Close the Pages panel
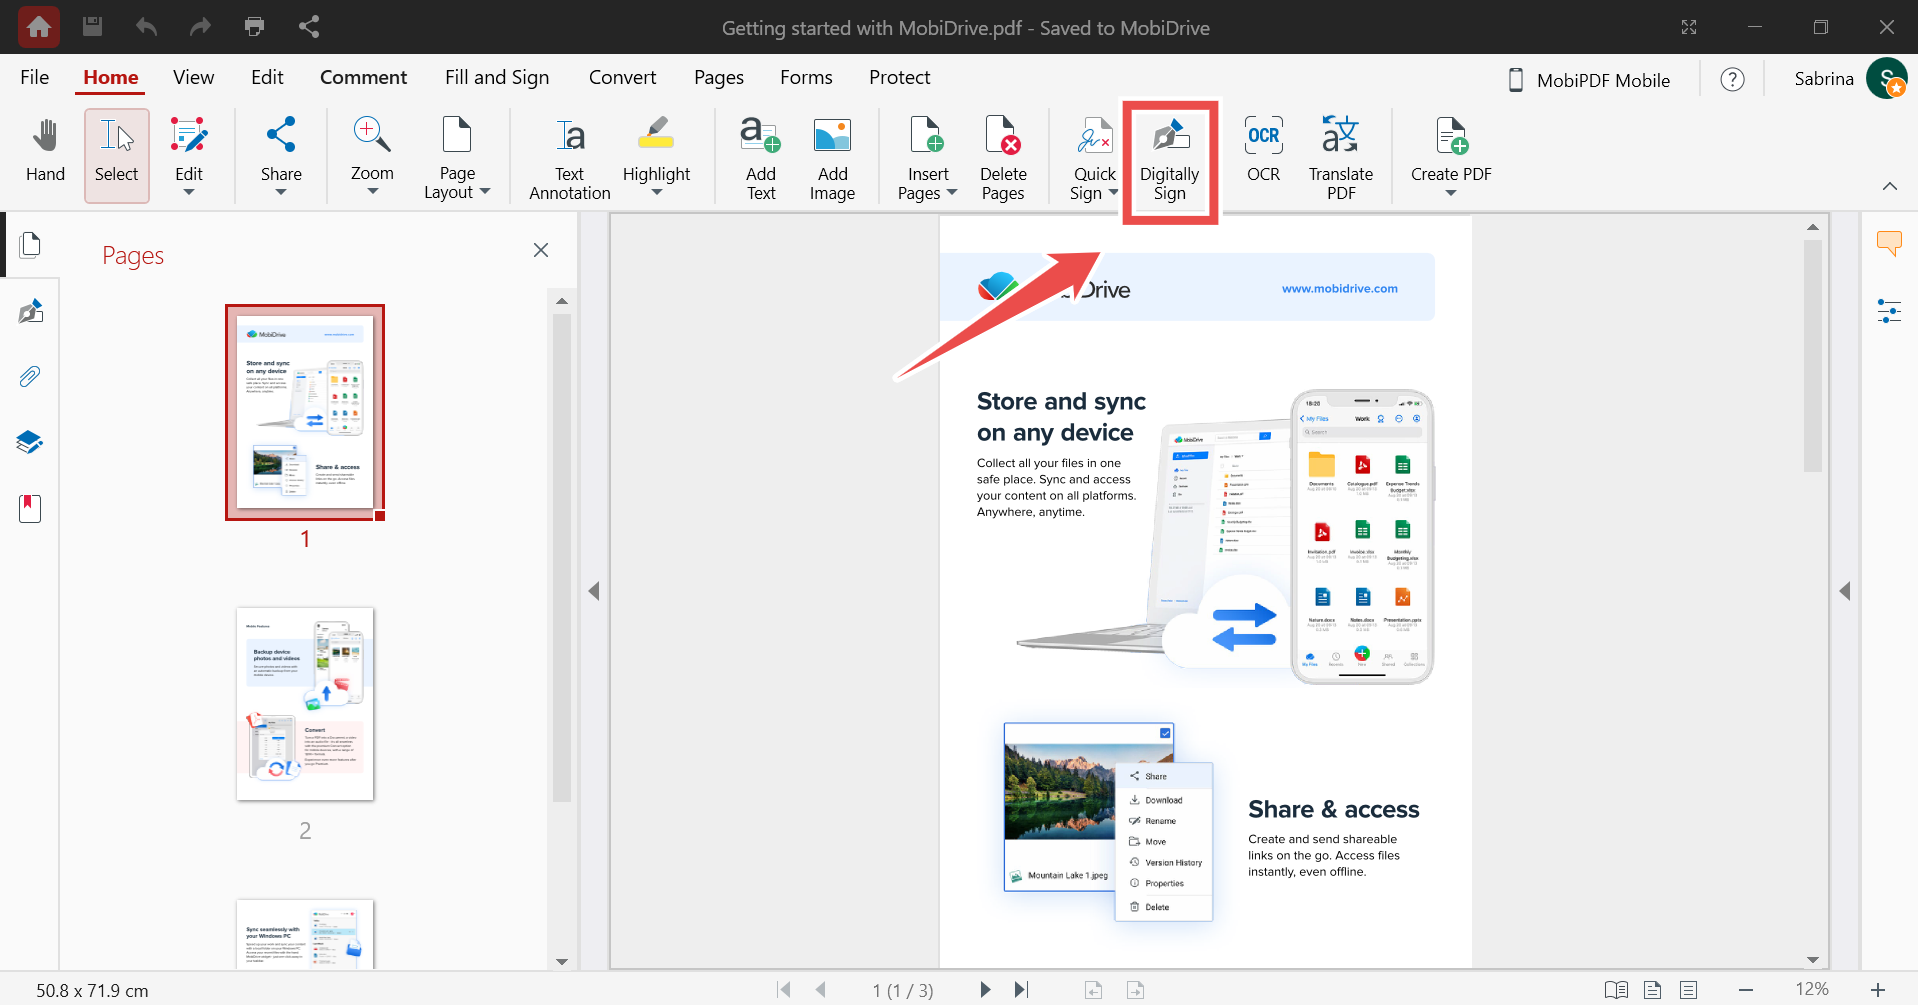1918x1005 pixels. coord(541,250)
